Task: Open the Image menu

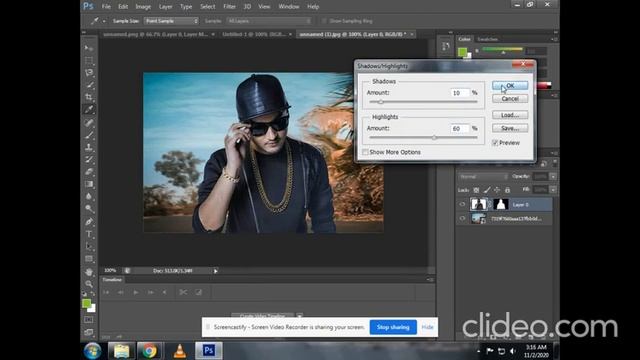Action: [x=143, y=7]
